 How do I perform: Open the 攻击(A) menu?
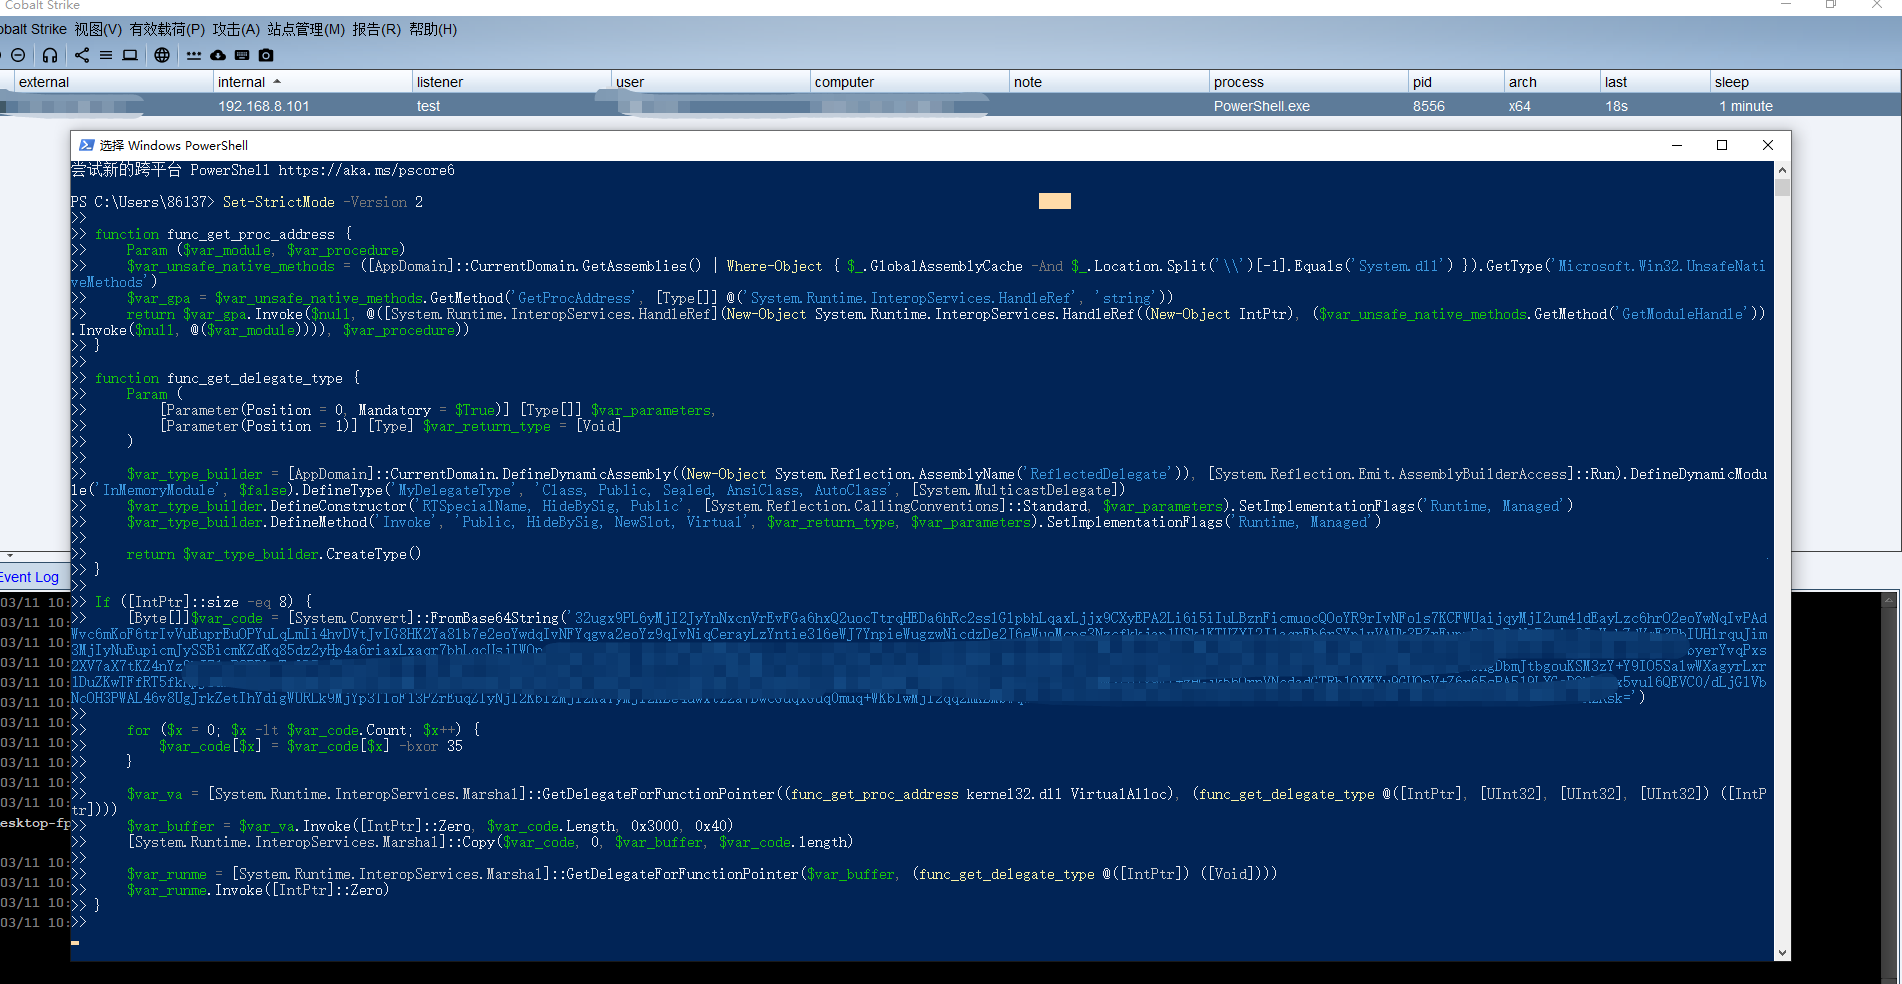coord(236,29)
